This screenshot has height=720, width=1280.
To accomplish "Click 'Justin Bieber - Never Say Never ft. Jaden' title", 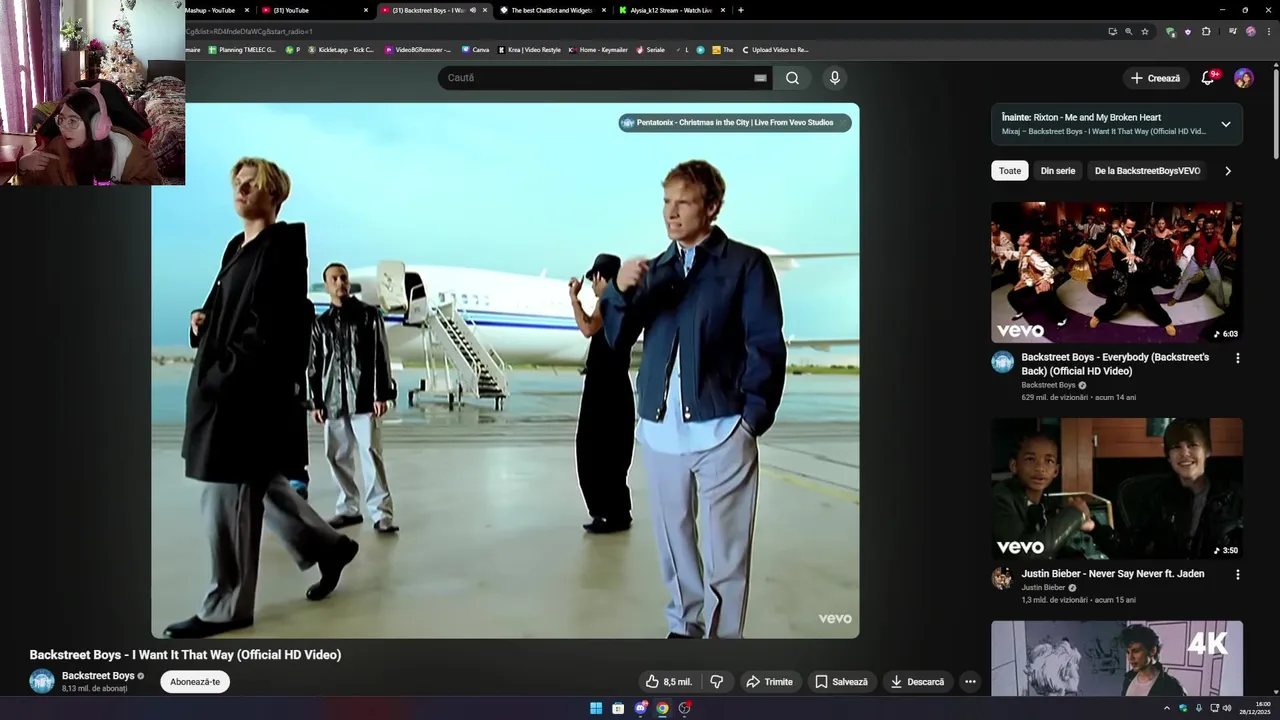I will (x=1112, y=574).
